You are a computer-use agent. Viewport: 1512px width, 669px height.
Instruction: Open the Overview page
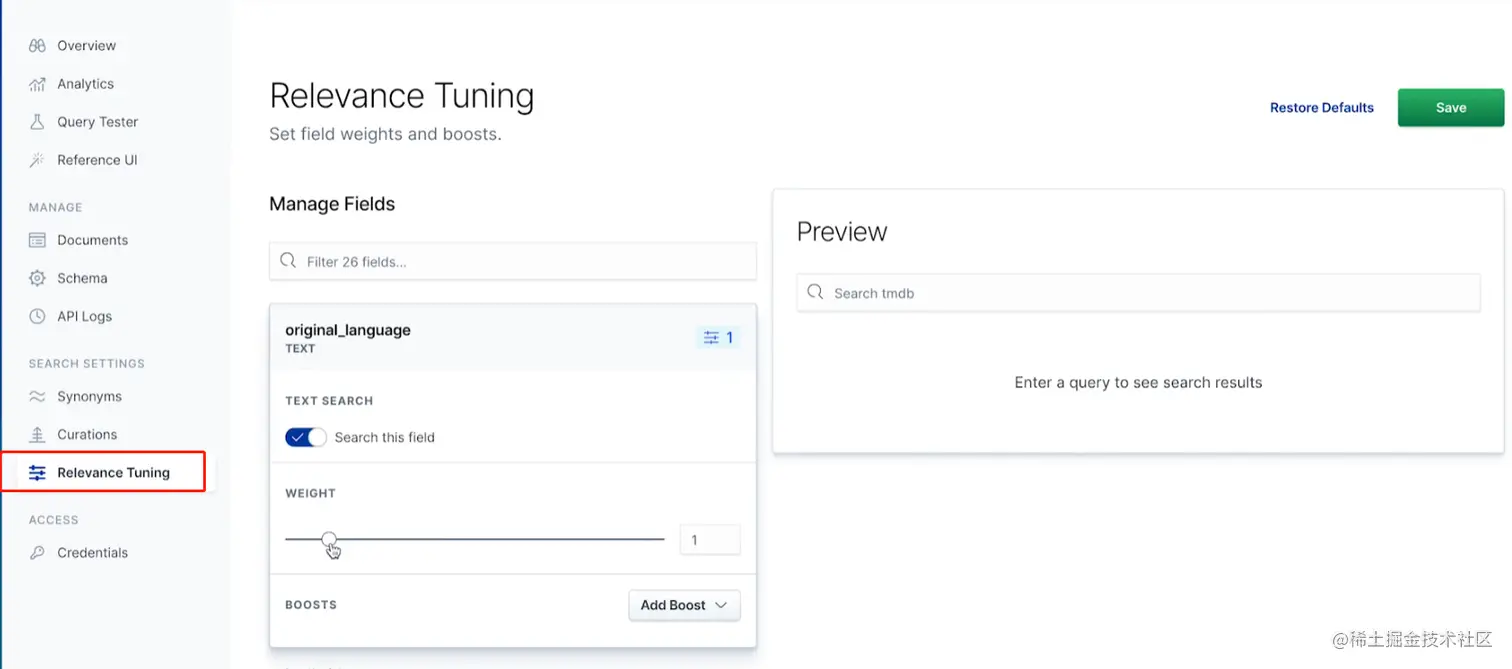[86, 46]
